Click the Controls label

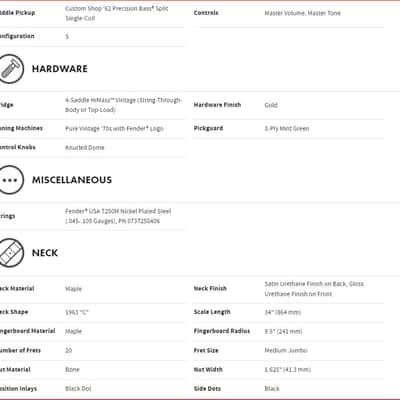pyautogui.click(x=206, y=13)
